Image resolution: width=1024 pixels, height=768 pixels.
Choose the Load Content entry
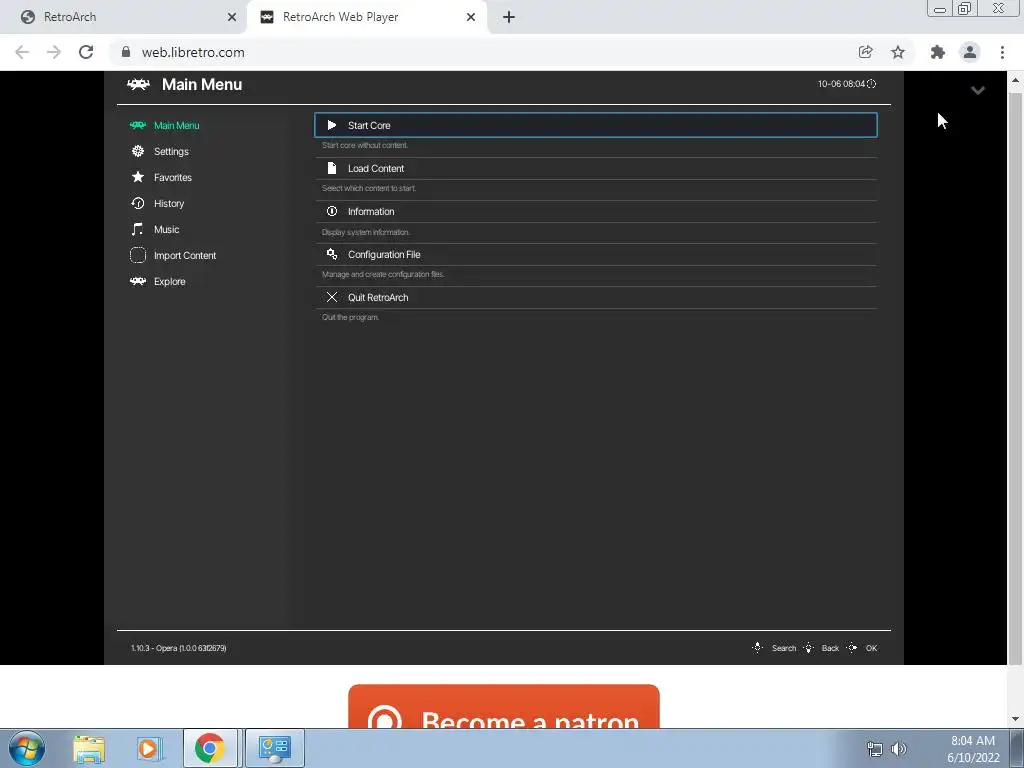coord(596,168)
